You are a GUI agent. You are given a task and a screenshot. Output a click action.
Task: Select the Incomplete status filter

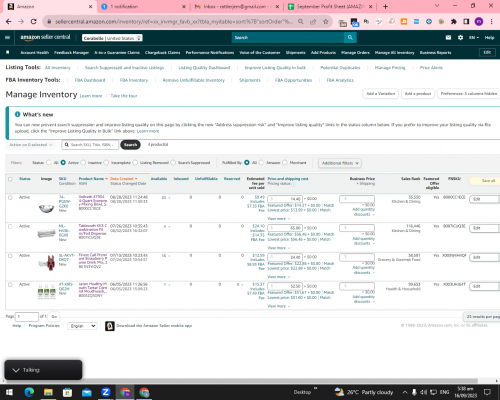point(106,163)
